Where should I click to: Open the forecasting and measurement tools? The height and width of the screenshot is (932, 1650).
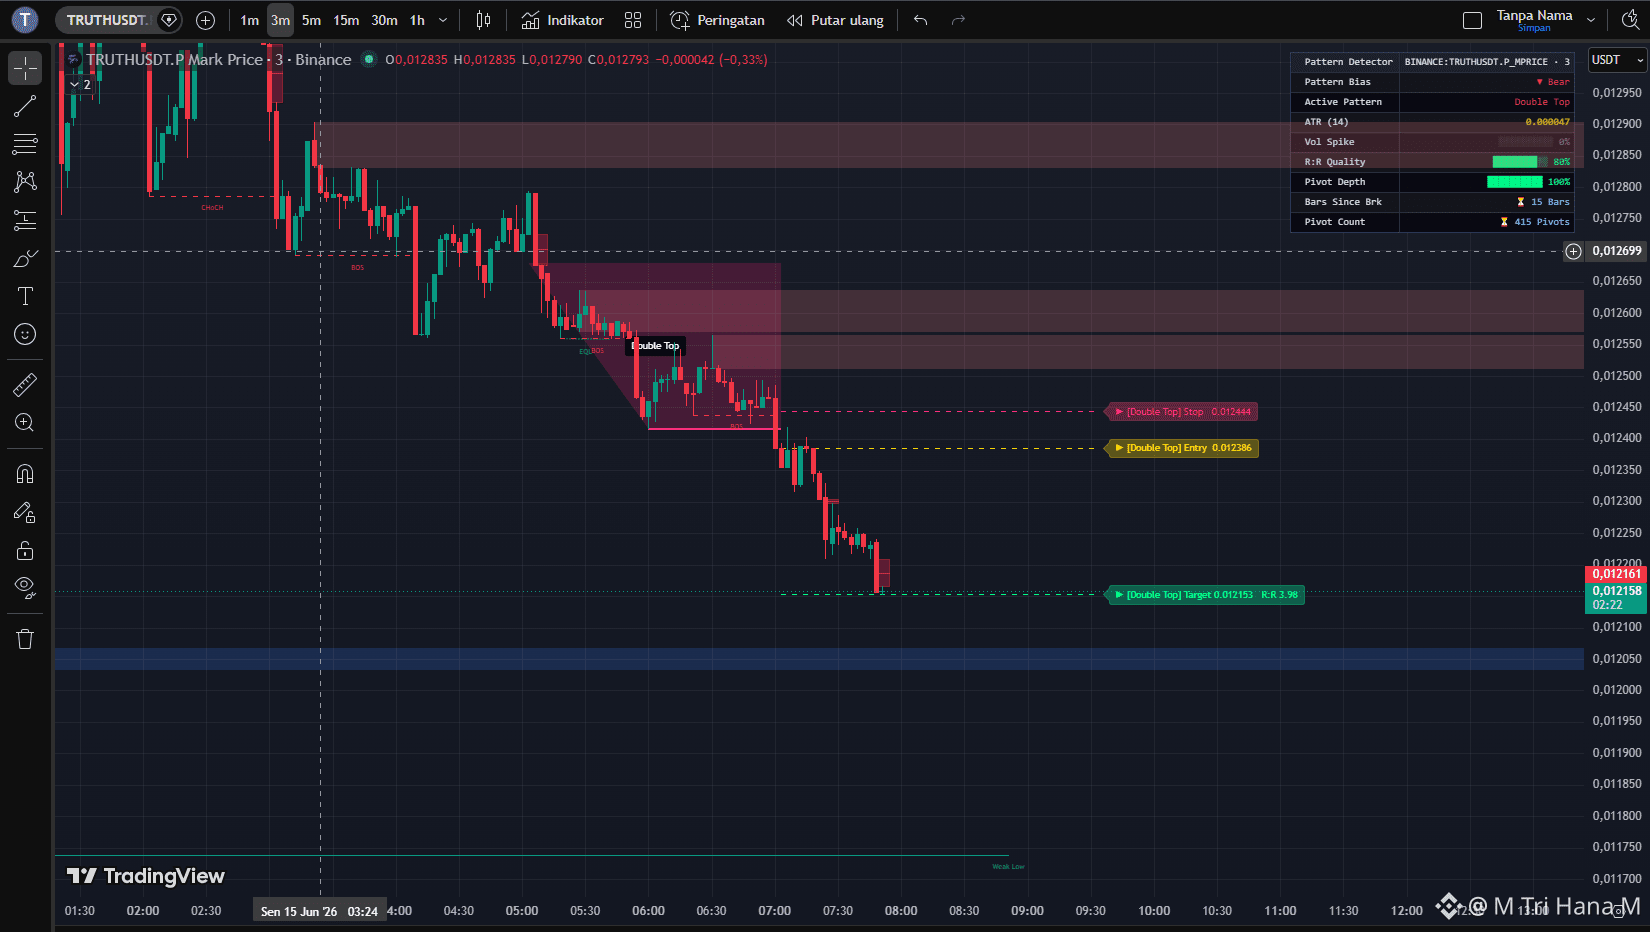pos(25,220)
